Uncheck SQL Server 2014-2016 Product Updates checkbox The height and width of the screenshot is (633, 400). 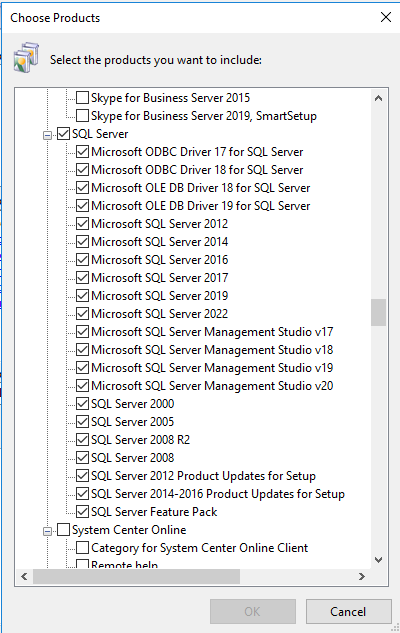82,494
